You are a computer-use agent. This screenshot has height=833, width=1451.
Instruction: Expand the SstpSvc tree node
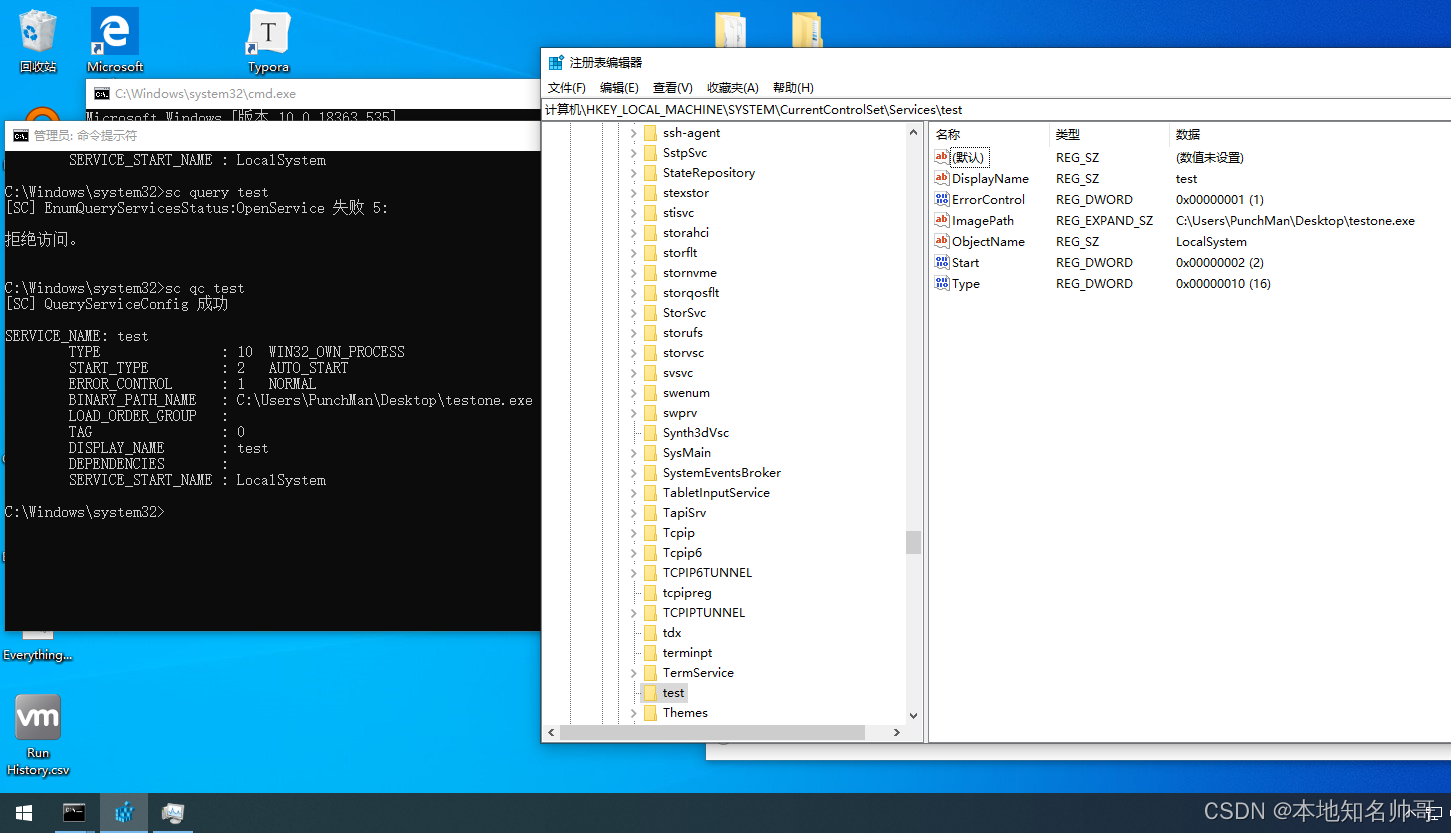coord(633,153)
